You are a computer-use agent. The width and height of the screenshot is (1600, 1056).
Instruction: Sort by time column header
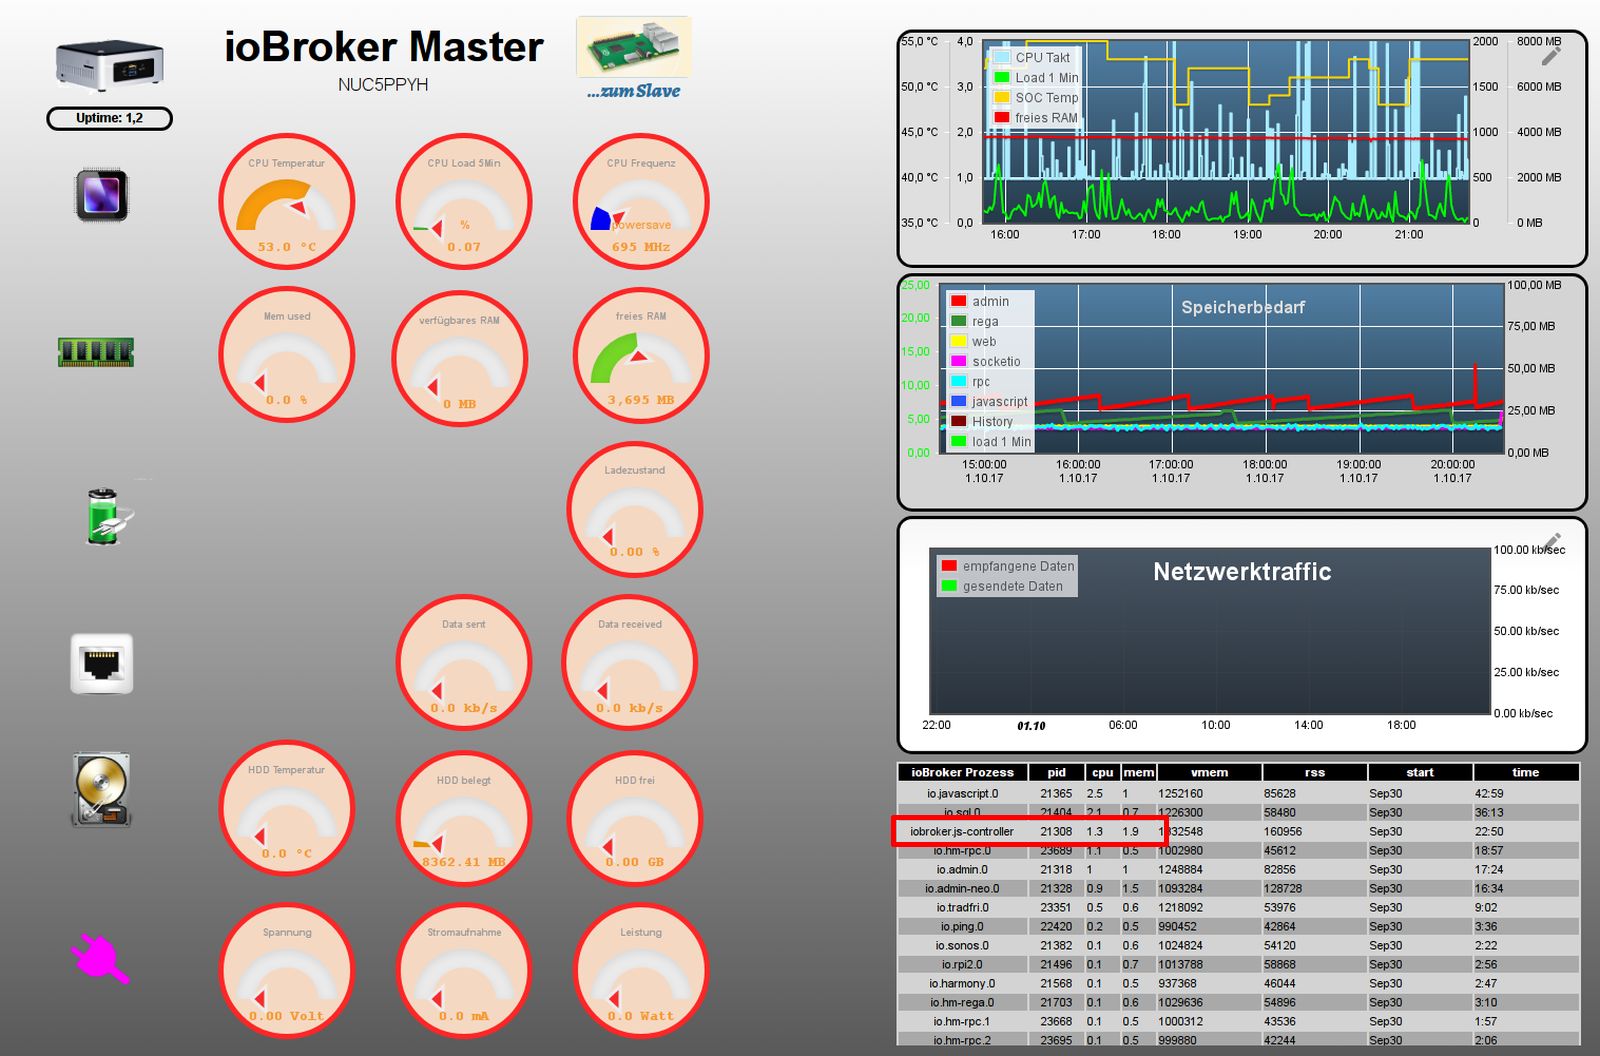click(1525, 772)
